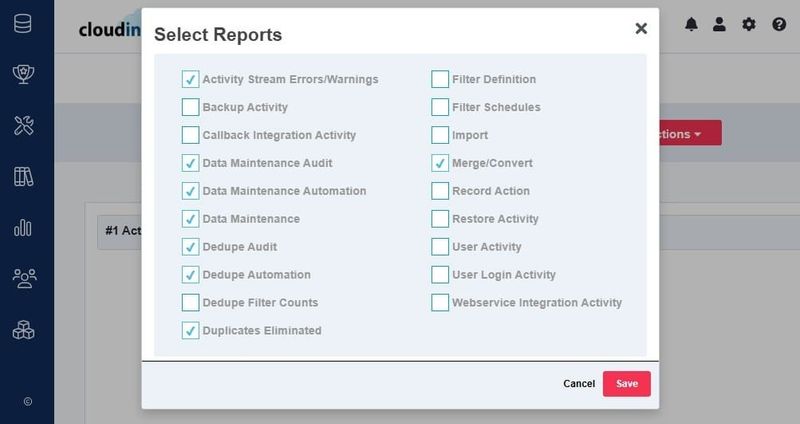Viewport: 800px width, 424px height.
Task: Uncheck Data Maintenance Audit
Action: 190,163
